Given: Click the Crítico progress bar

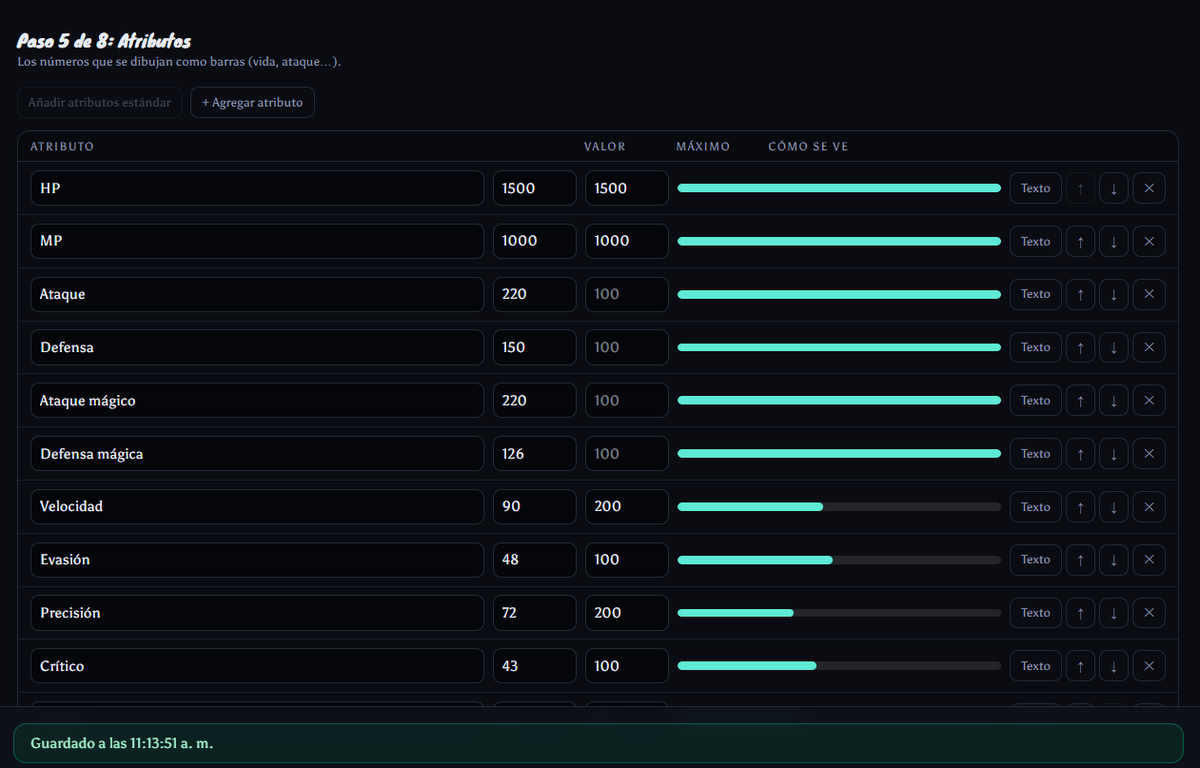Looking at the screenshot, I should 839,666.
